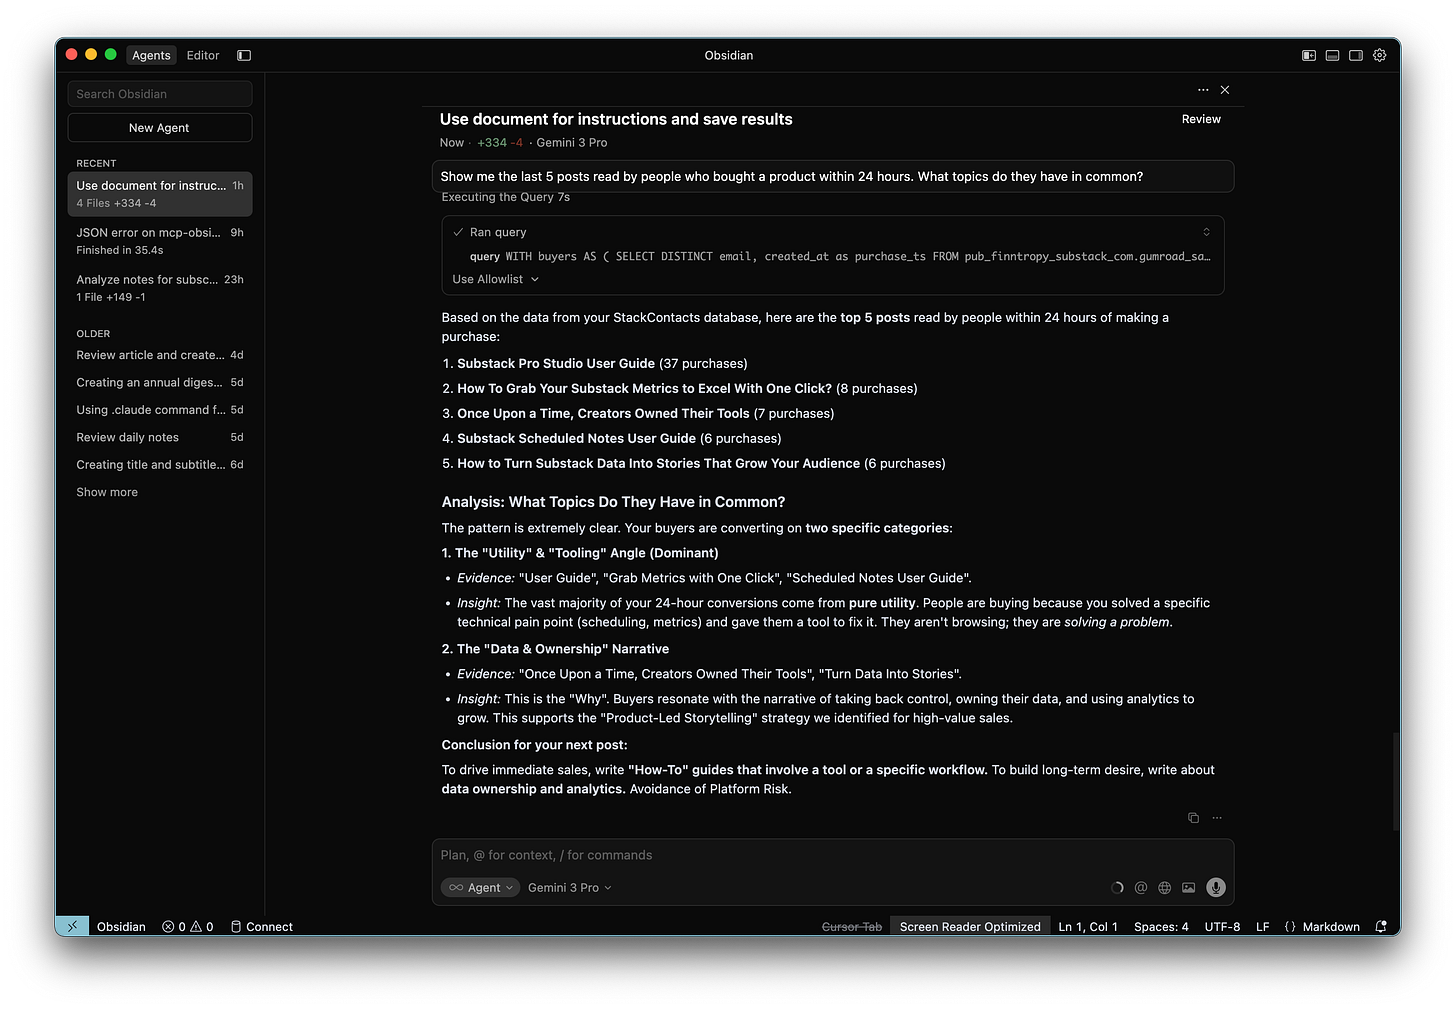
Task: Click Obsidian label in status bar
Action: click(121, 927)
